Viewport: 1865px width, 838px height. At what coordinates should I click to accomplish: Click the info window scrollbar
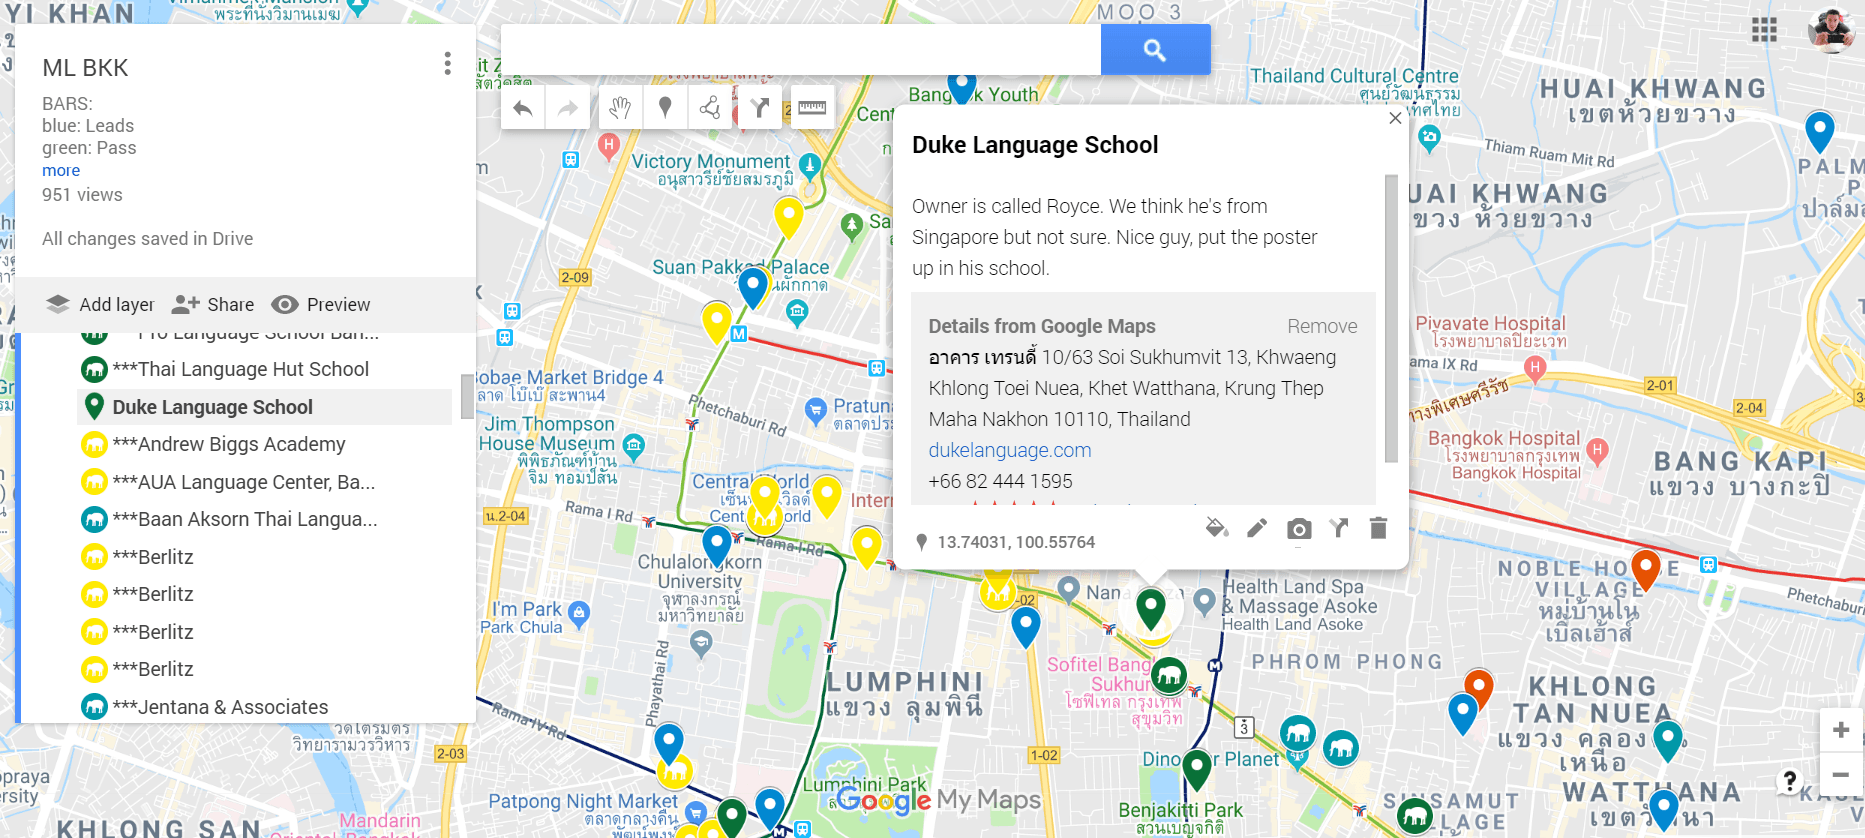click(x=1390, y=318)
